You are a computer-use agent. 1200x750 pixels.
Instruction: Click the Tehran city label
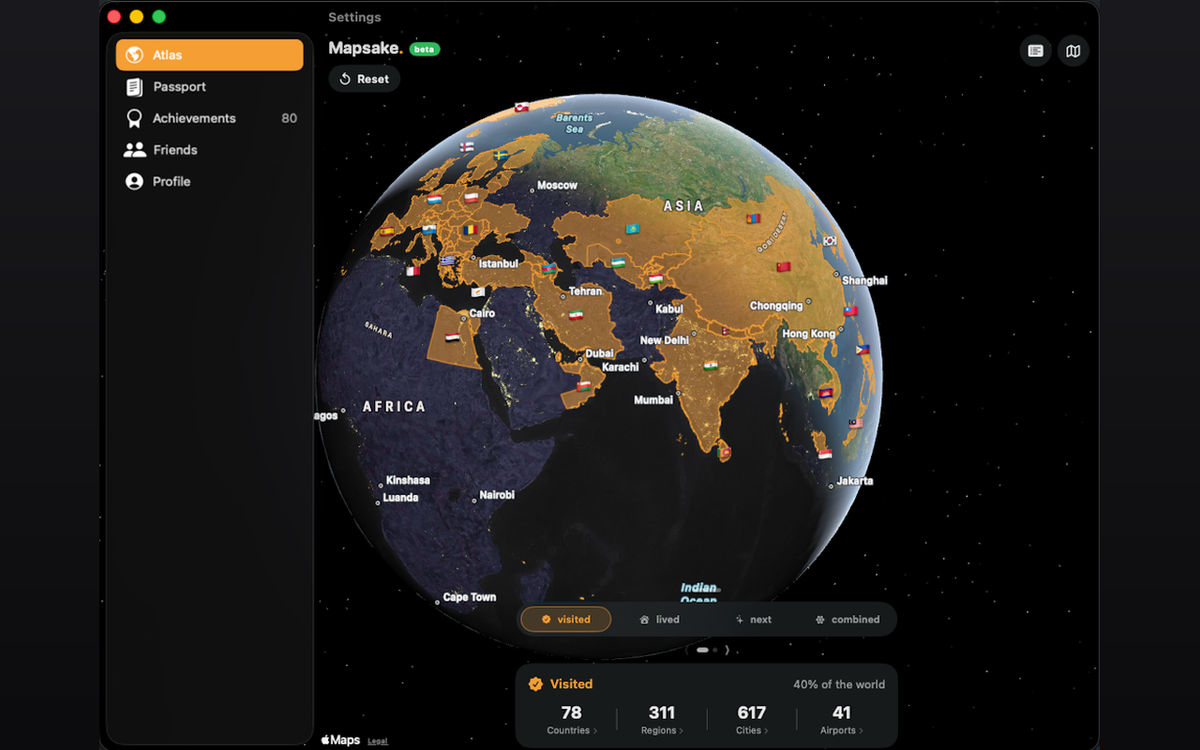click(586, 291)
